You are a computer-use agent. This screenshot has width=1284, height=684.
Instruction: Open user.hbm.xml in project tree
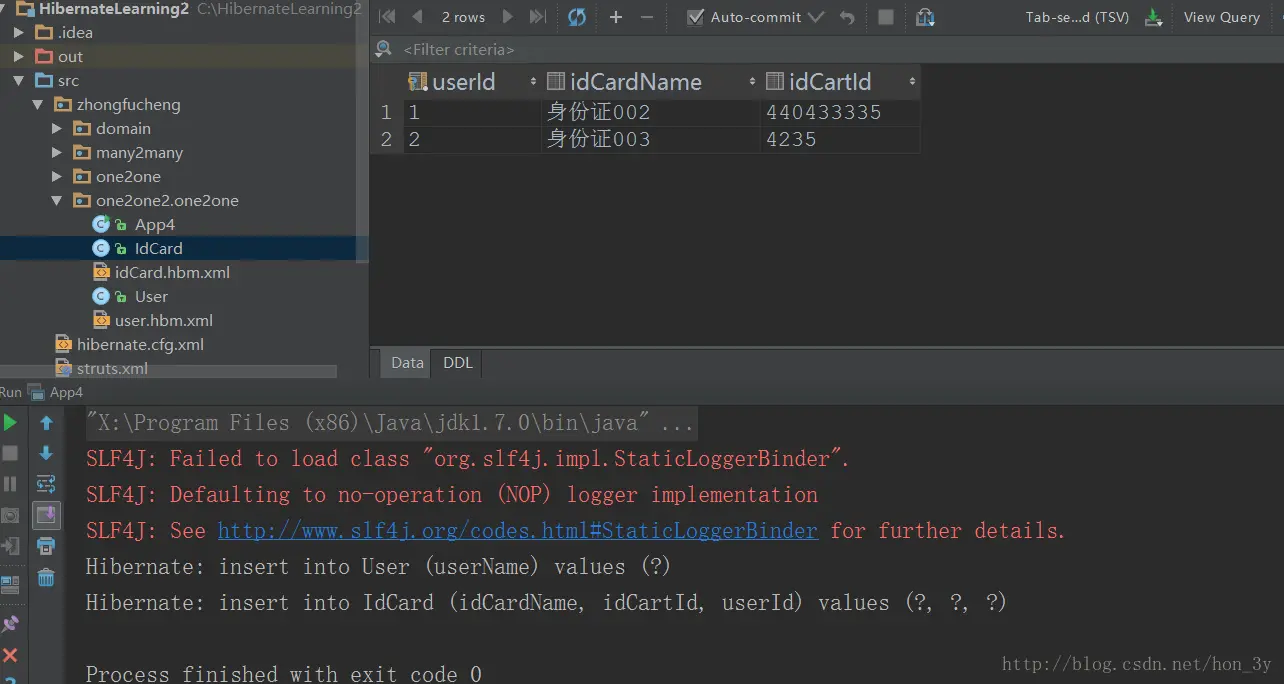[x=163, y=321]
